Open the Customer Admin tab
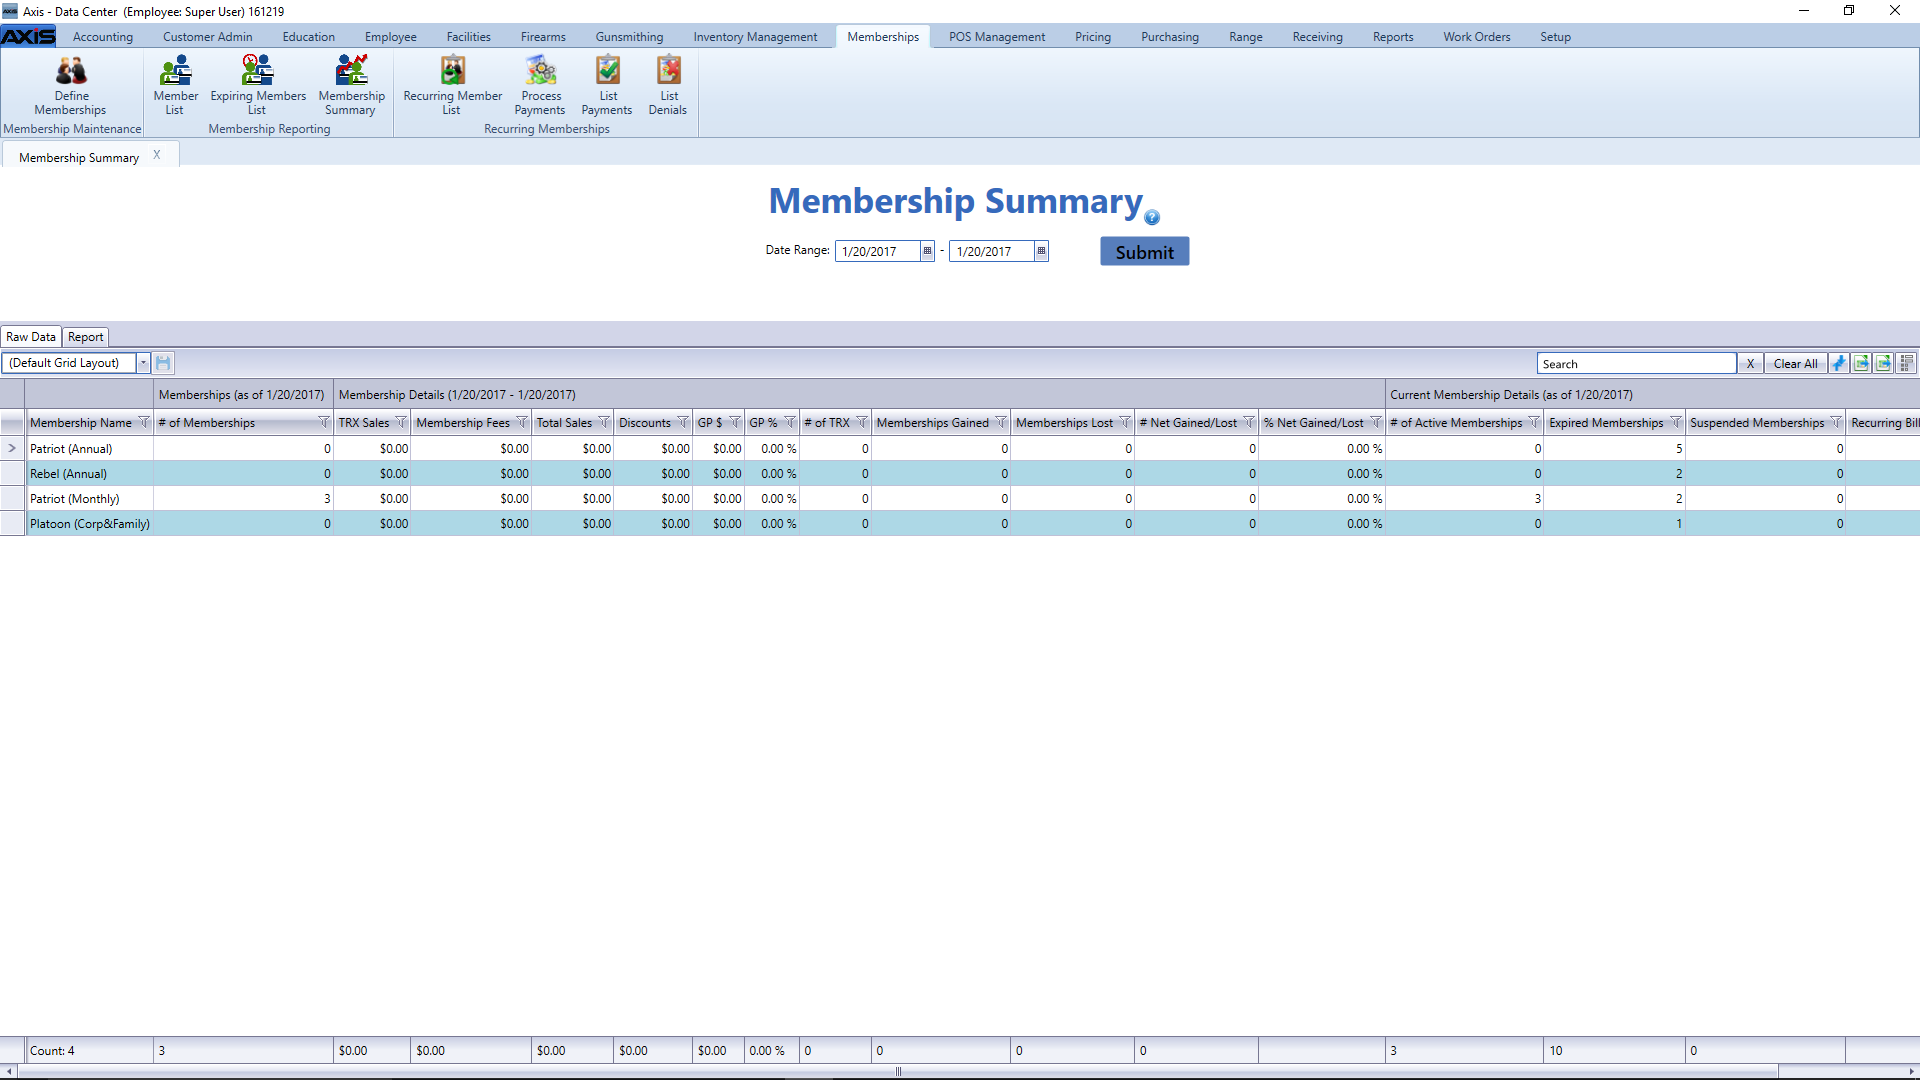This screenshot has width=1920, height=1080. 208,37
